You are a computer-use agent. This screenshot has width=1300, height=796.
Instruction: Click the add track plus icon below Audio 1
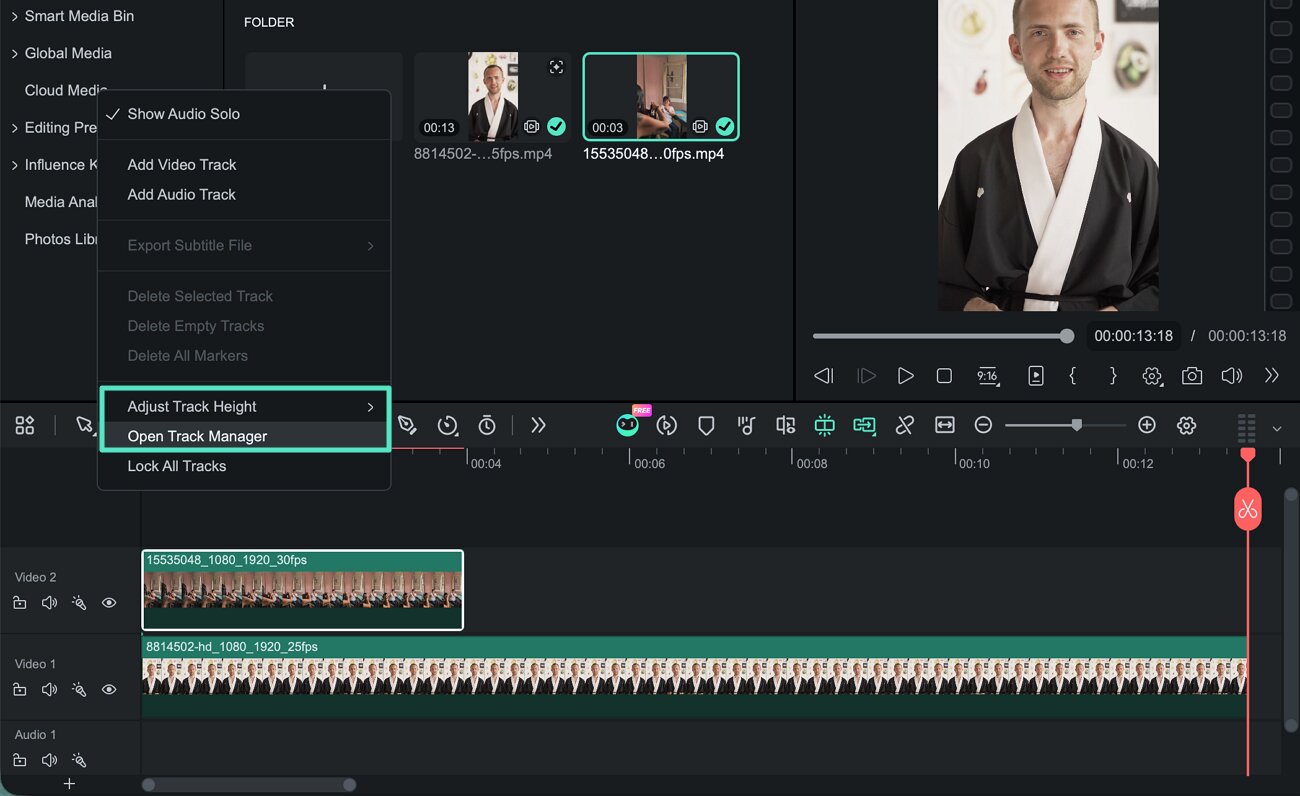[x=69, y=784]
